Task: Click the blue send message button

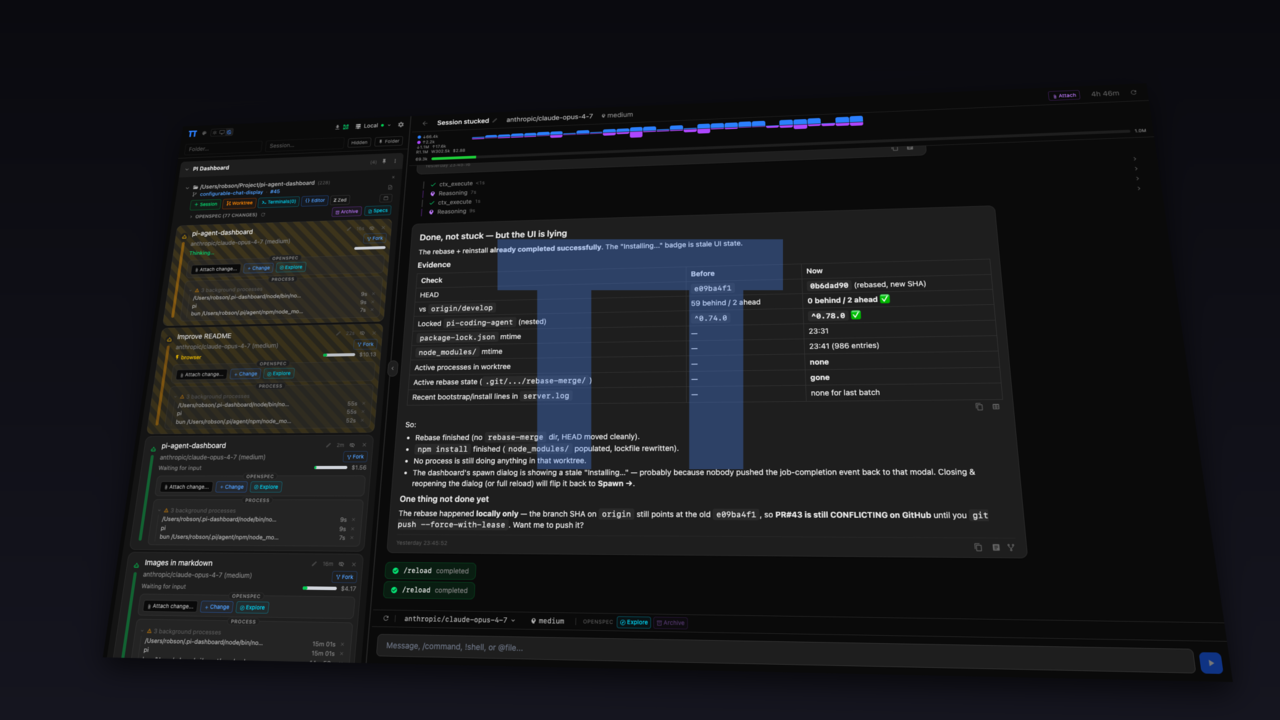Action: point(1211,662)
